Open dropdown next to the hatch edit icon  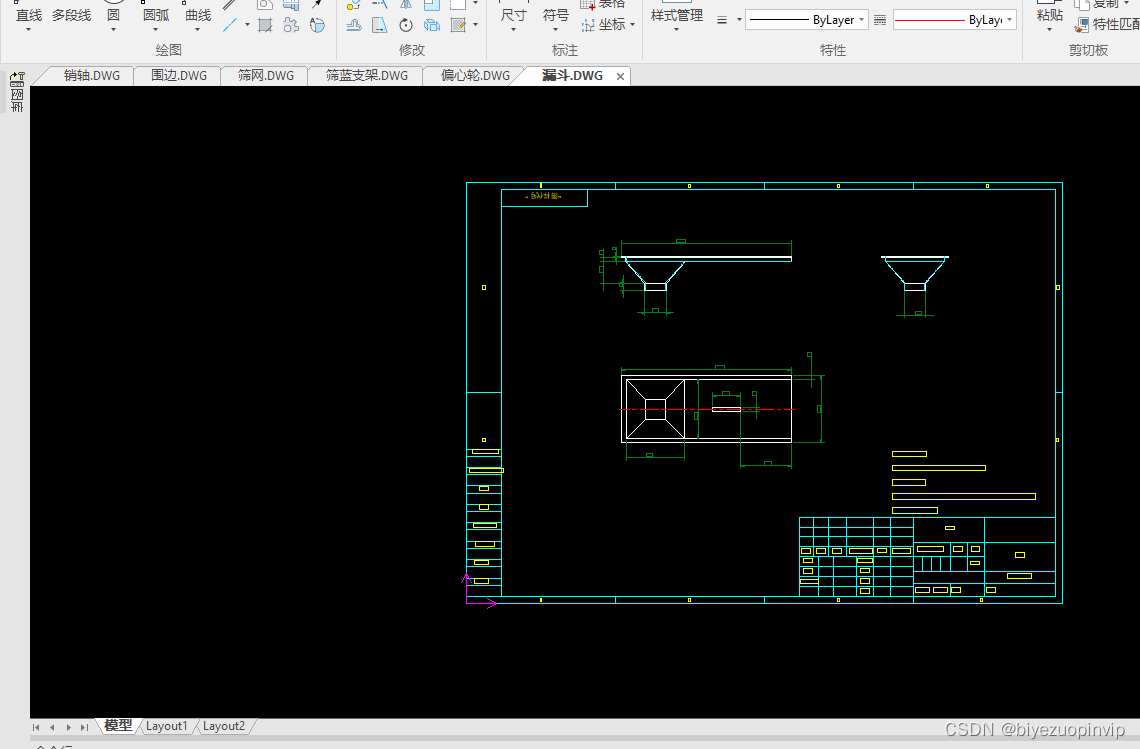475,25
